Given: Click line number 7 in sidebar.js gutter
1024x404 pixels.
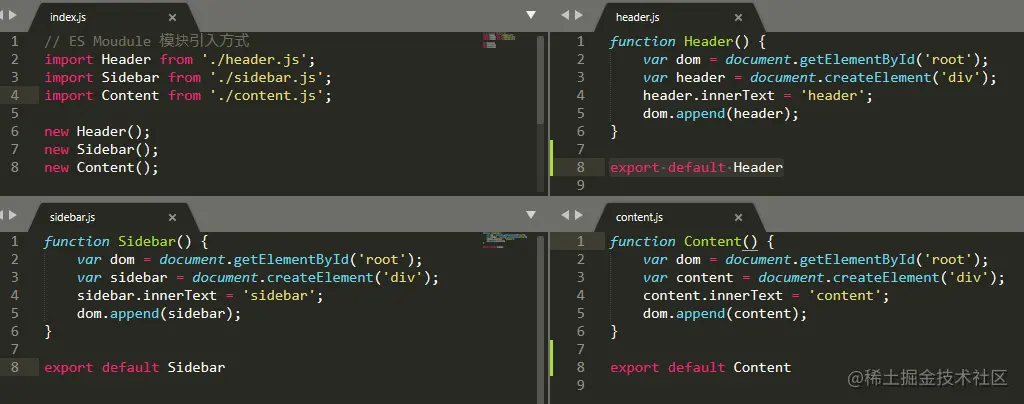Looking at the screenshot, I should 14,349.
